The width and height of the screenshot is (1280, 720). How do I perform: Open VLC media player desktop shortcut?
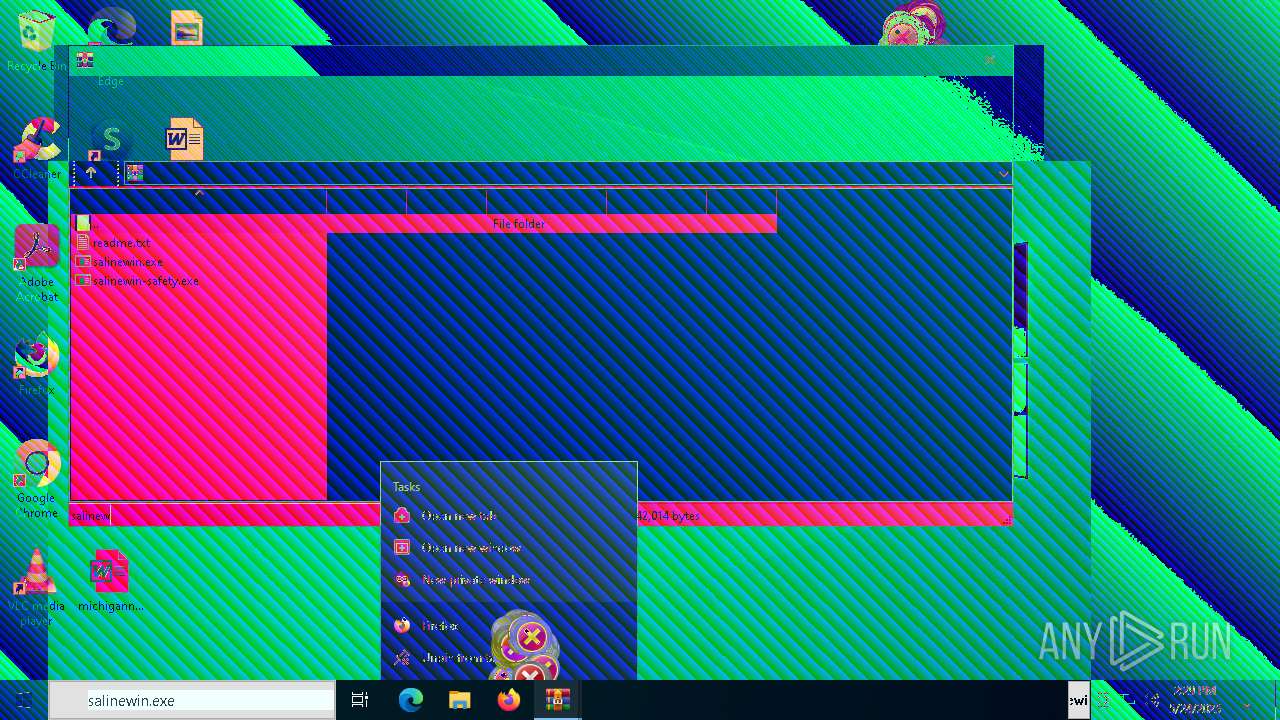coord(36,588)
